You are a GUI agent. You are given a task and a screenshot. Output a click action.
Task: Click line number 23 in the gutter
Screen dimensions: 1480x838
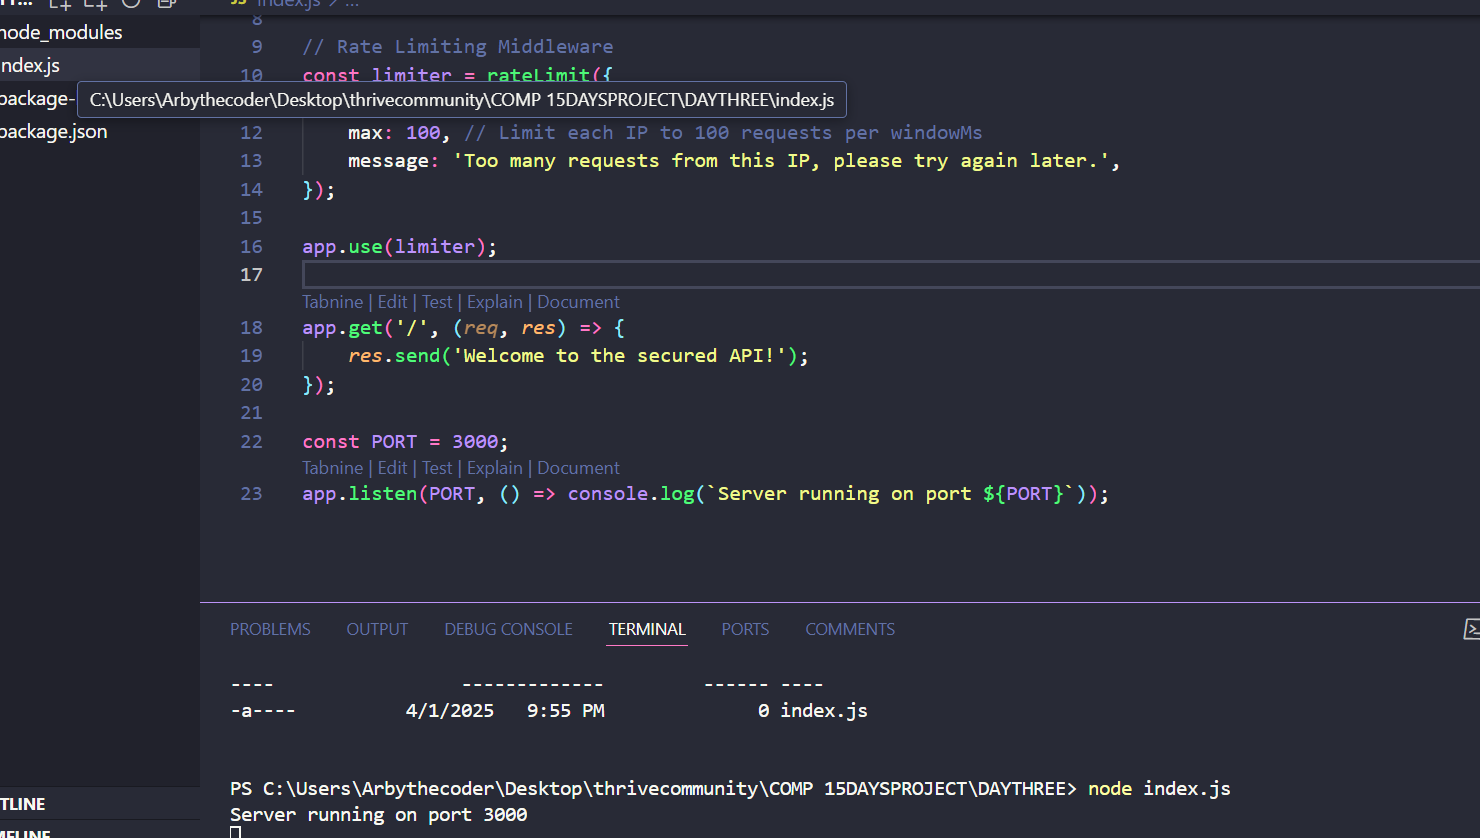click(251, 494)
